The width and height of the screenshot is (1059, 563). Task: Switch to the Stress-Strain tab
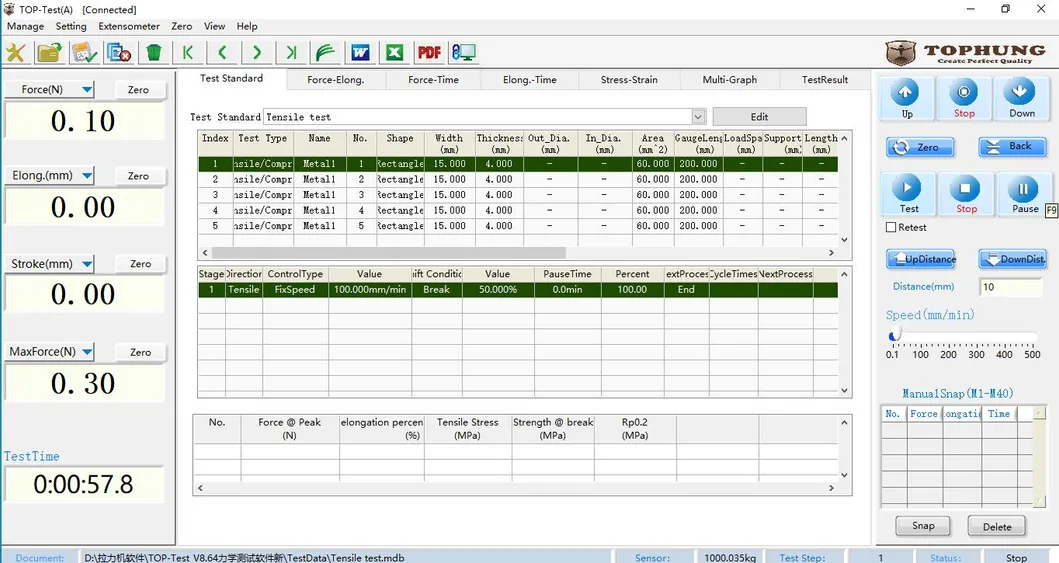click(629, 80)
